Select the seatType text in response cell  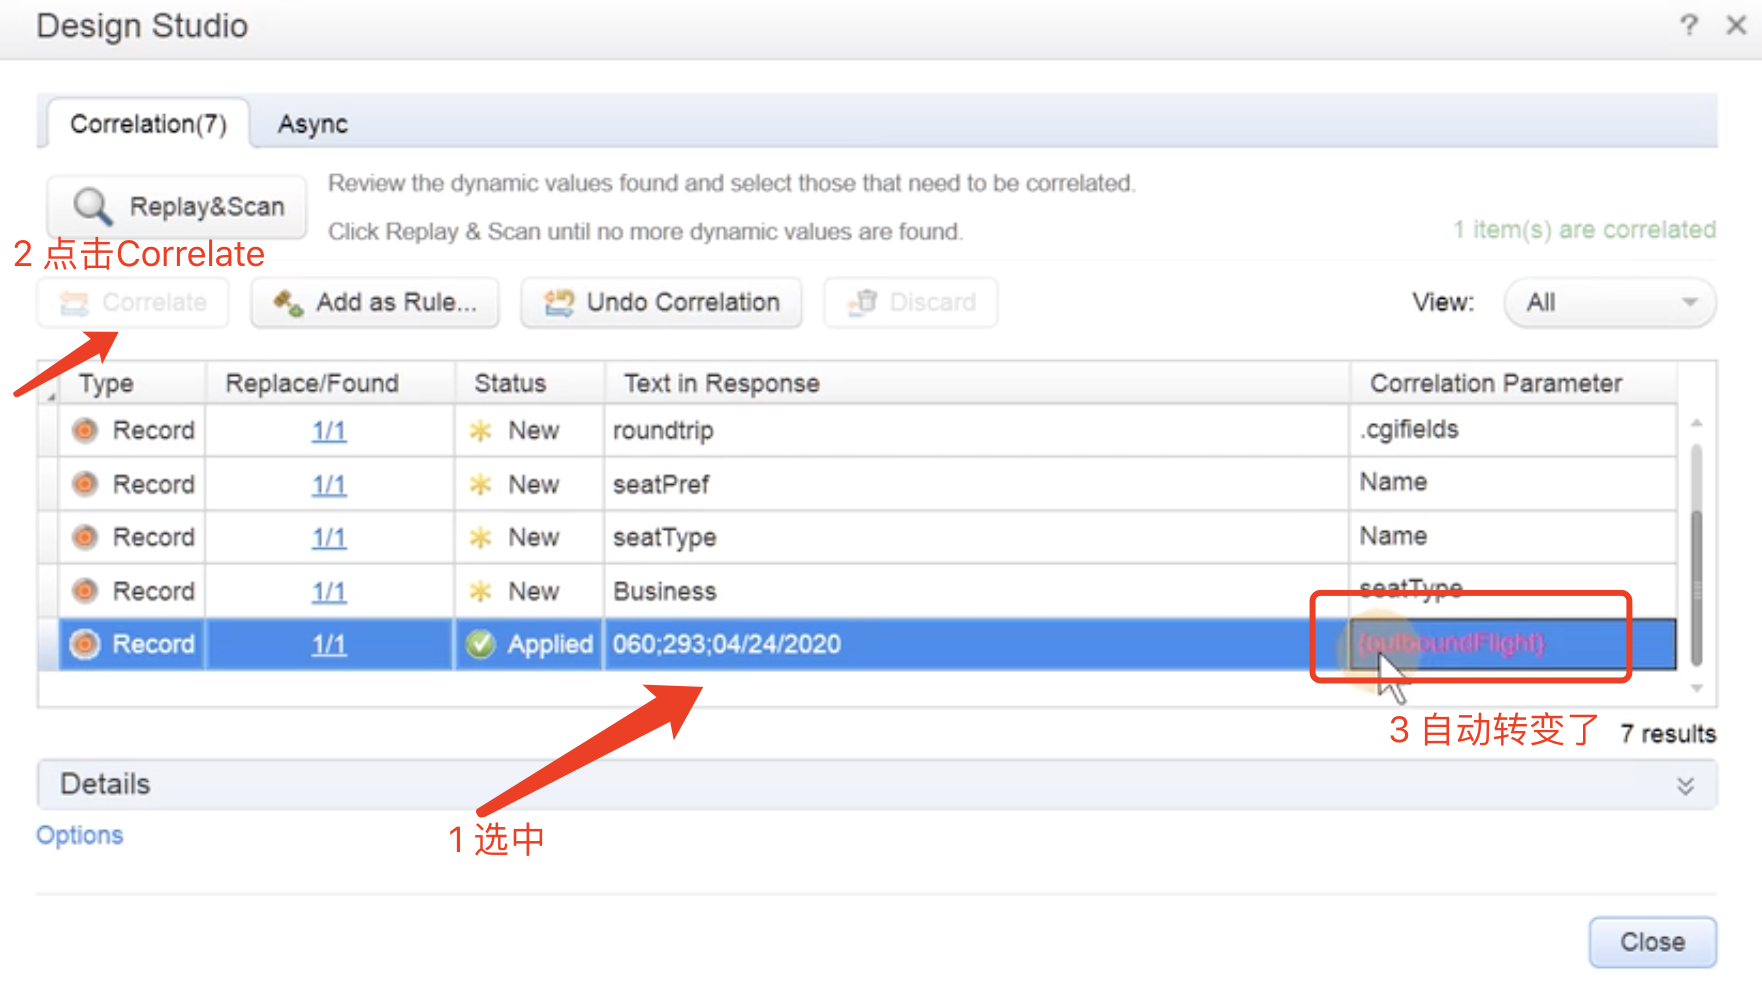977,538
